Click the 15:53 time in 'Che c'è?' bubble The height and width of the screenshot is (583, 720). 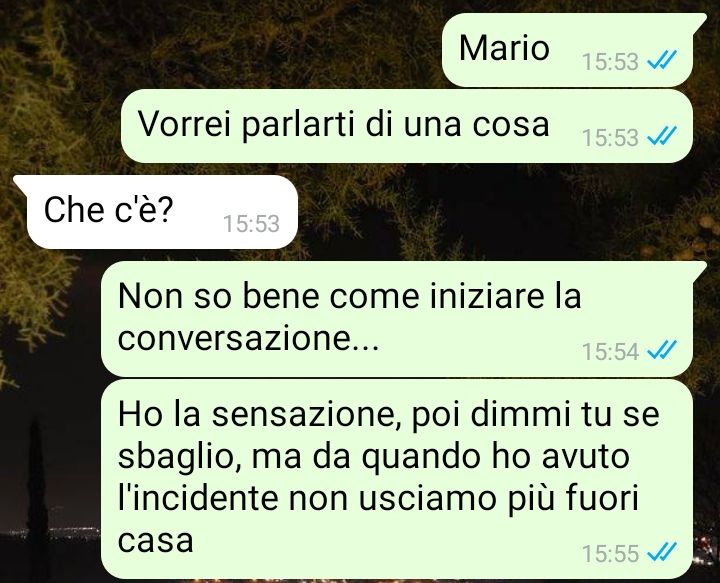[x=251, y=224]
